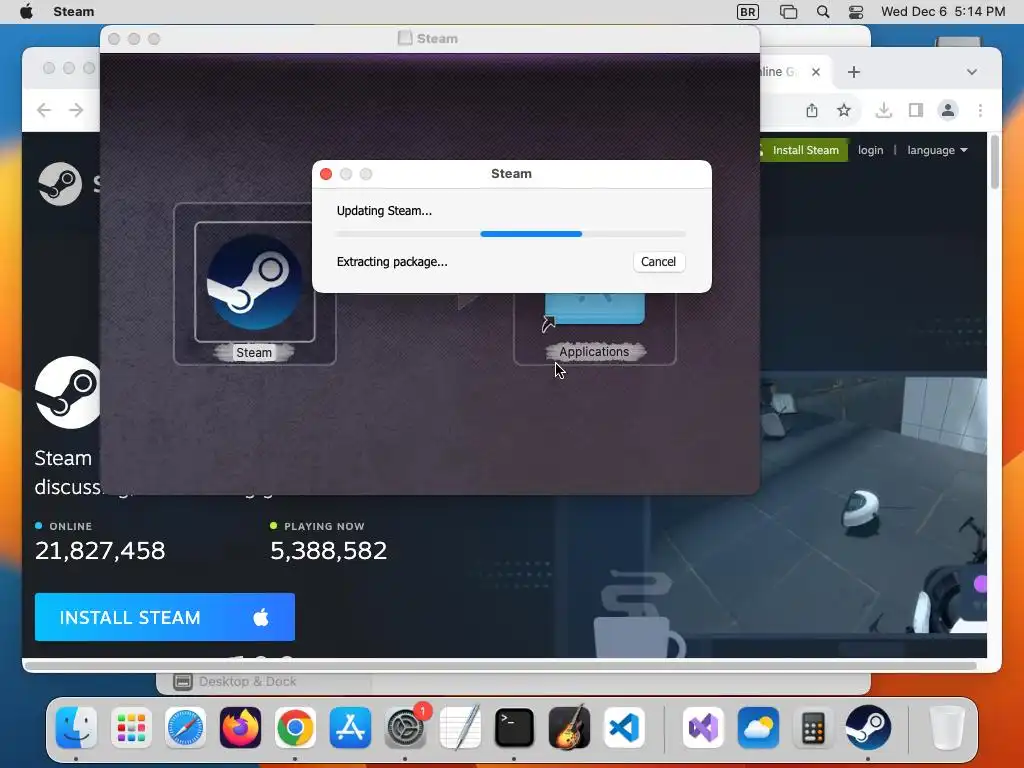Open the login link on Steam site

pyautogui.click(x=870, y=150)
